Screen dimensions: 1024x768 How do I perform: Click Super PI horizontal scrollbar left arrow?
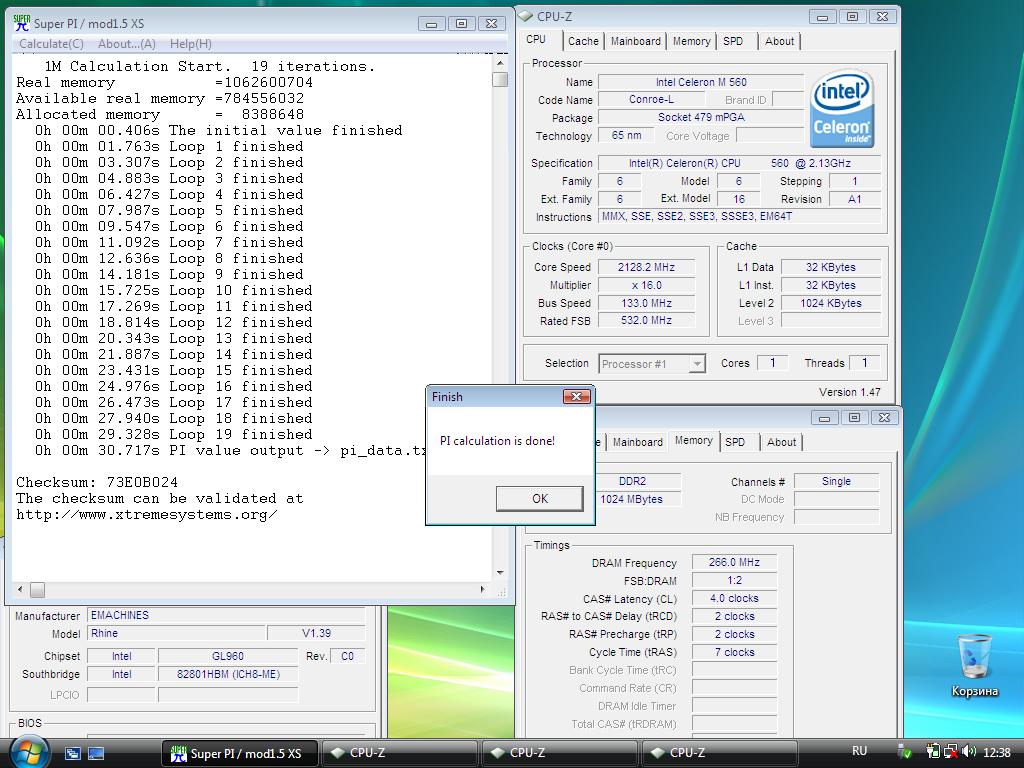pyautogui.click(x=20, y=589)
